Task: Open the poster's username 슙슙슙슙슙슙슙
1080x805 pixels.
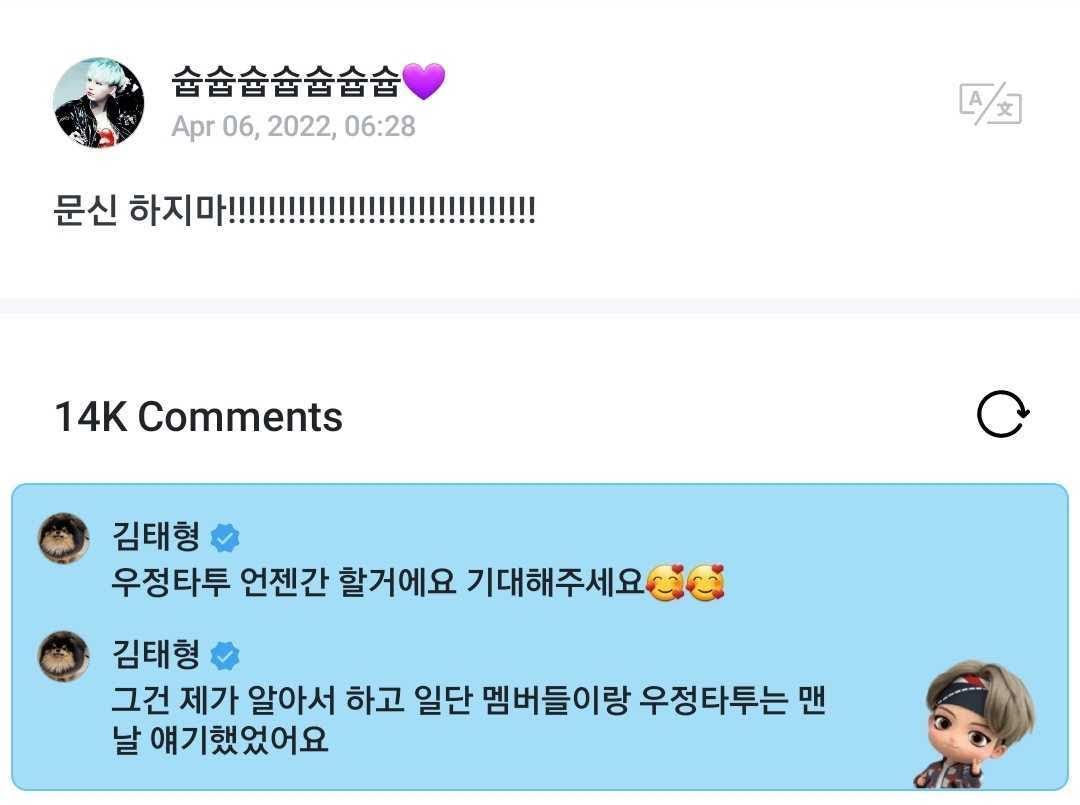Action: click(x=286, y=81)
